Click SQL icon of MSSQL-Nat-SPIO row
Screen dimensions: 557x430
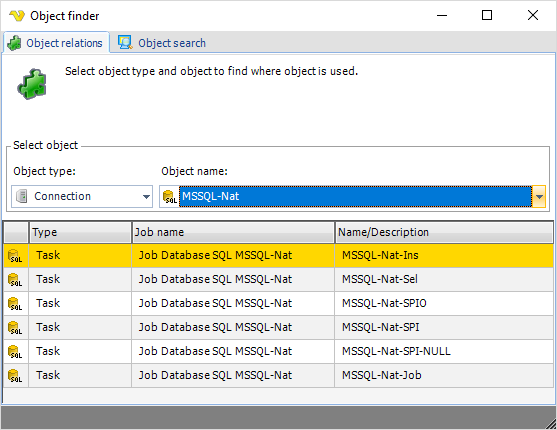pyautogui.click(x=15, y=304)
